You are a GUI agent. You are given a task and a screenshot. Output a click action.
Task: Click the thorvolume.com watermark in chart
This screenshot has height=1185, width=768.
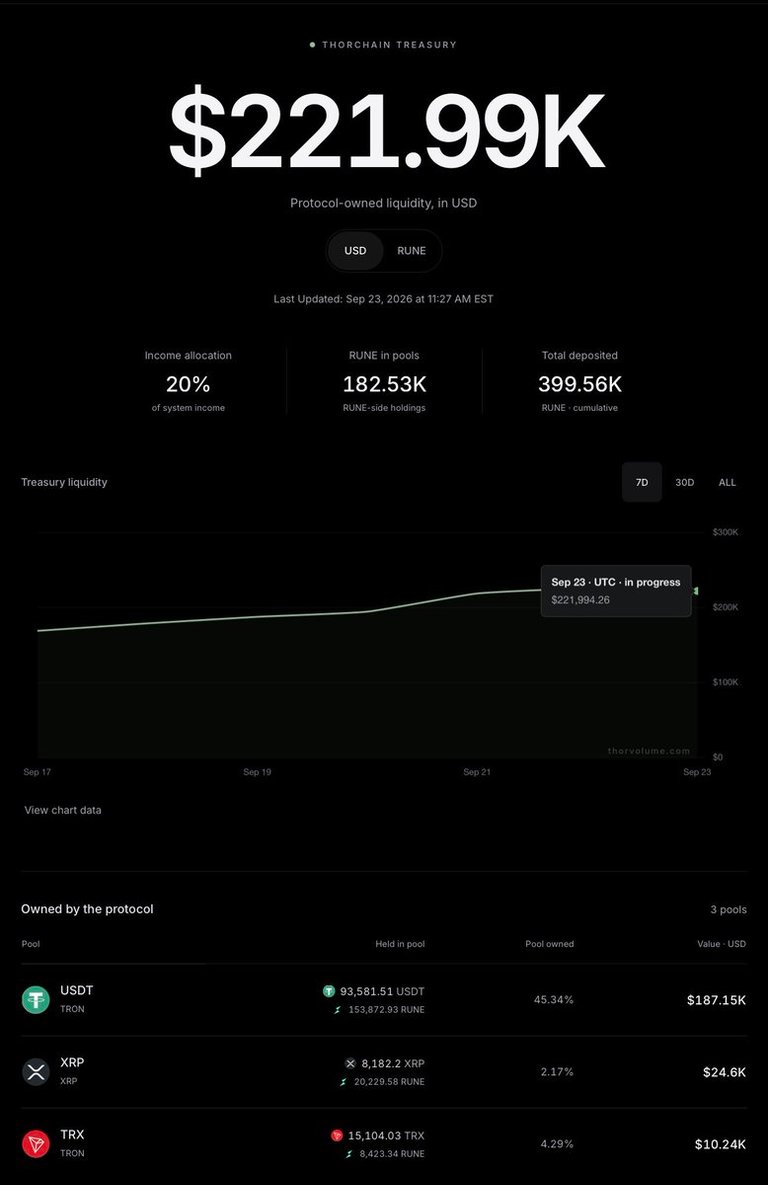[x=649, y=751]
